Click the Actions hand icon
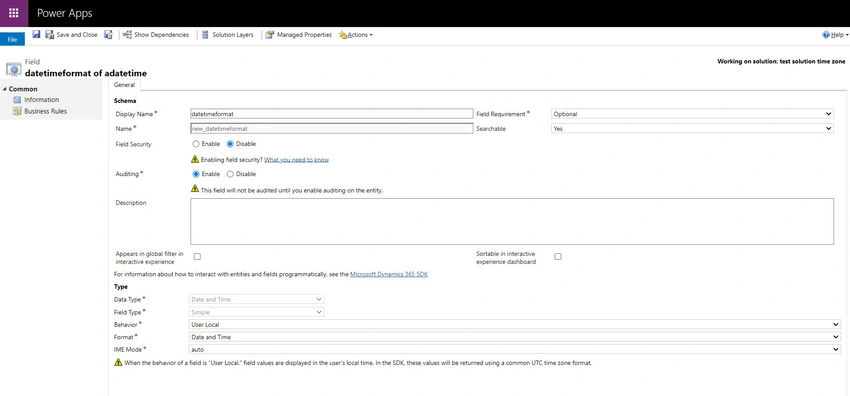Screen dimensions: 850x396 [x=343, y=35]
